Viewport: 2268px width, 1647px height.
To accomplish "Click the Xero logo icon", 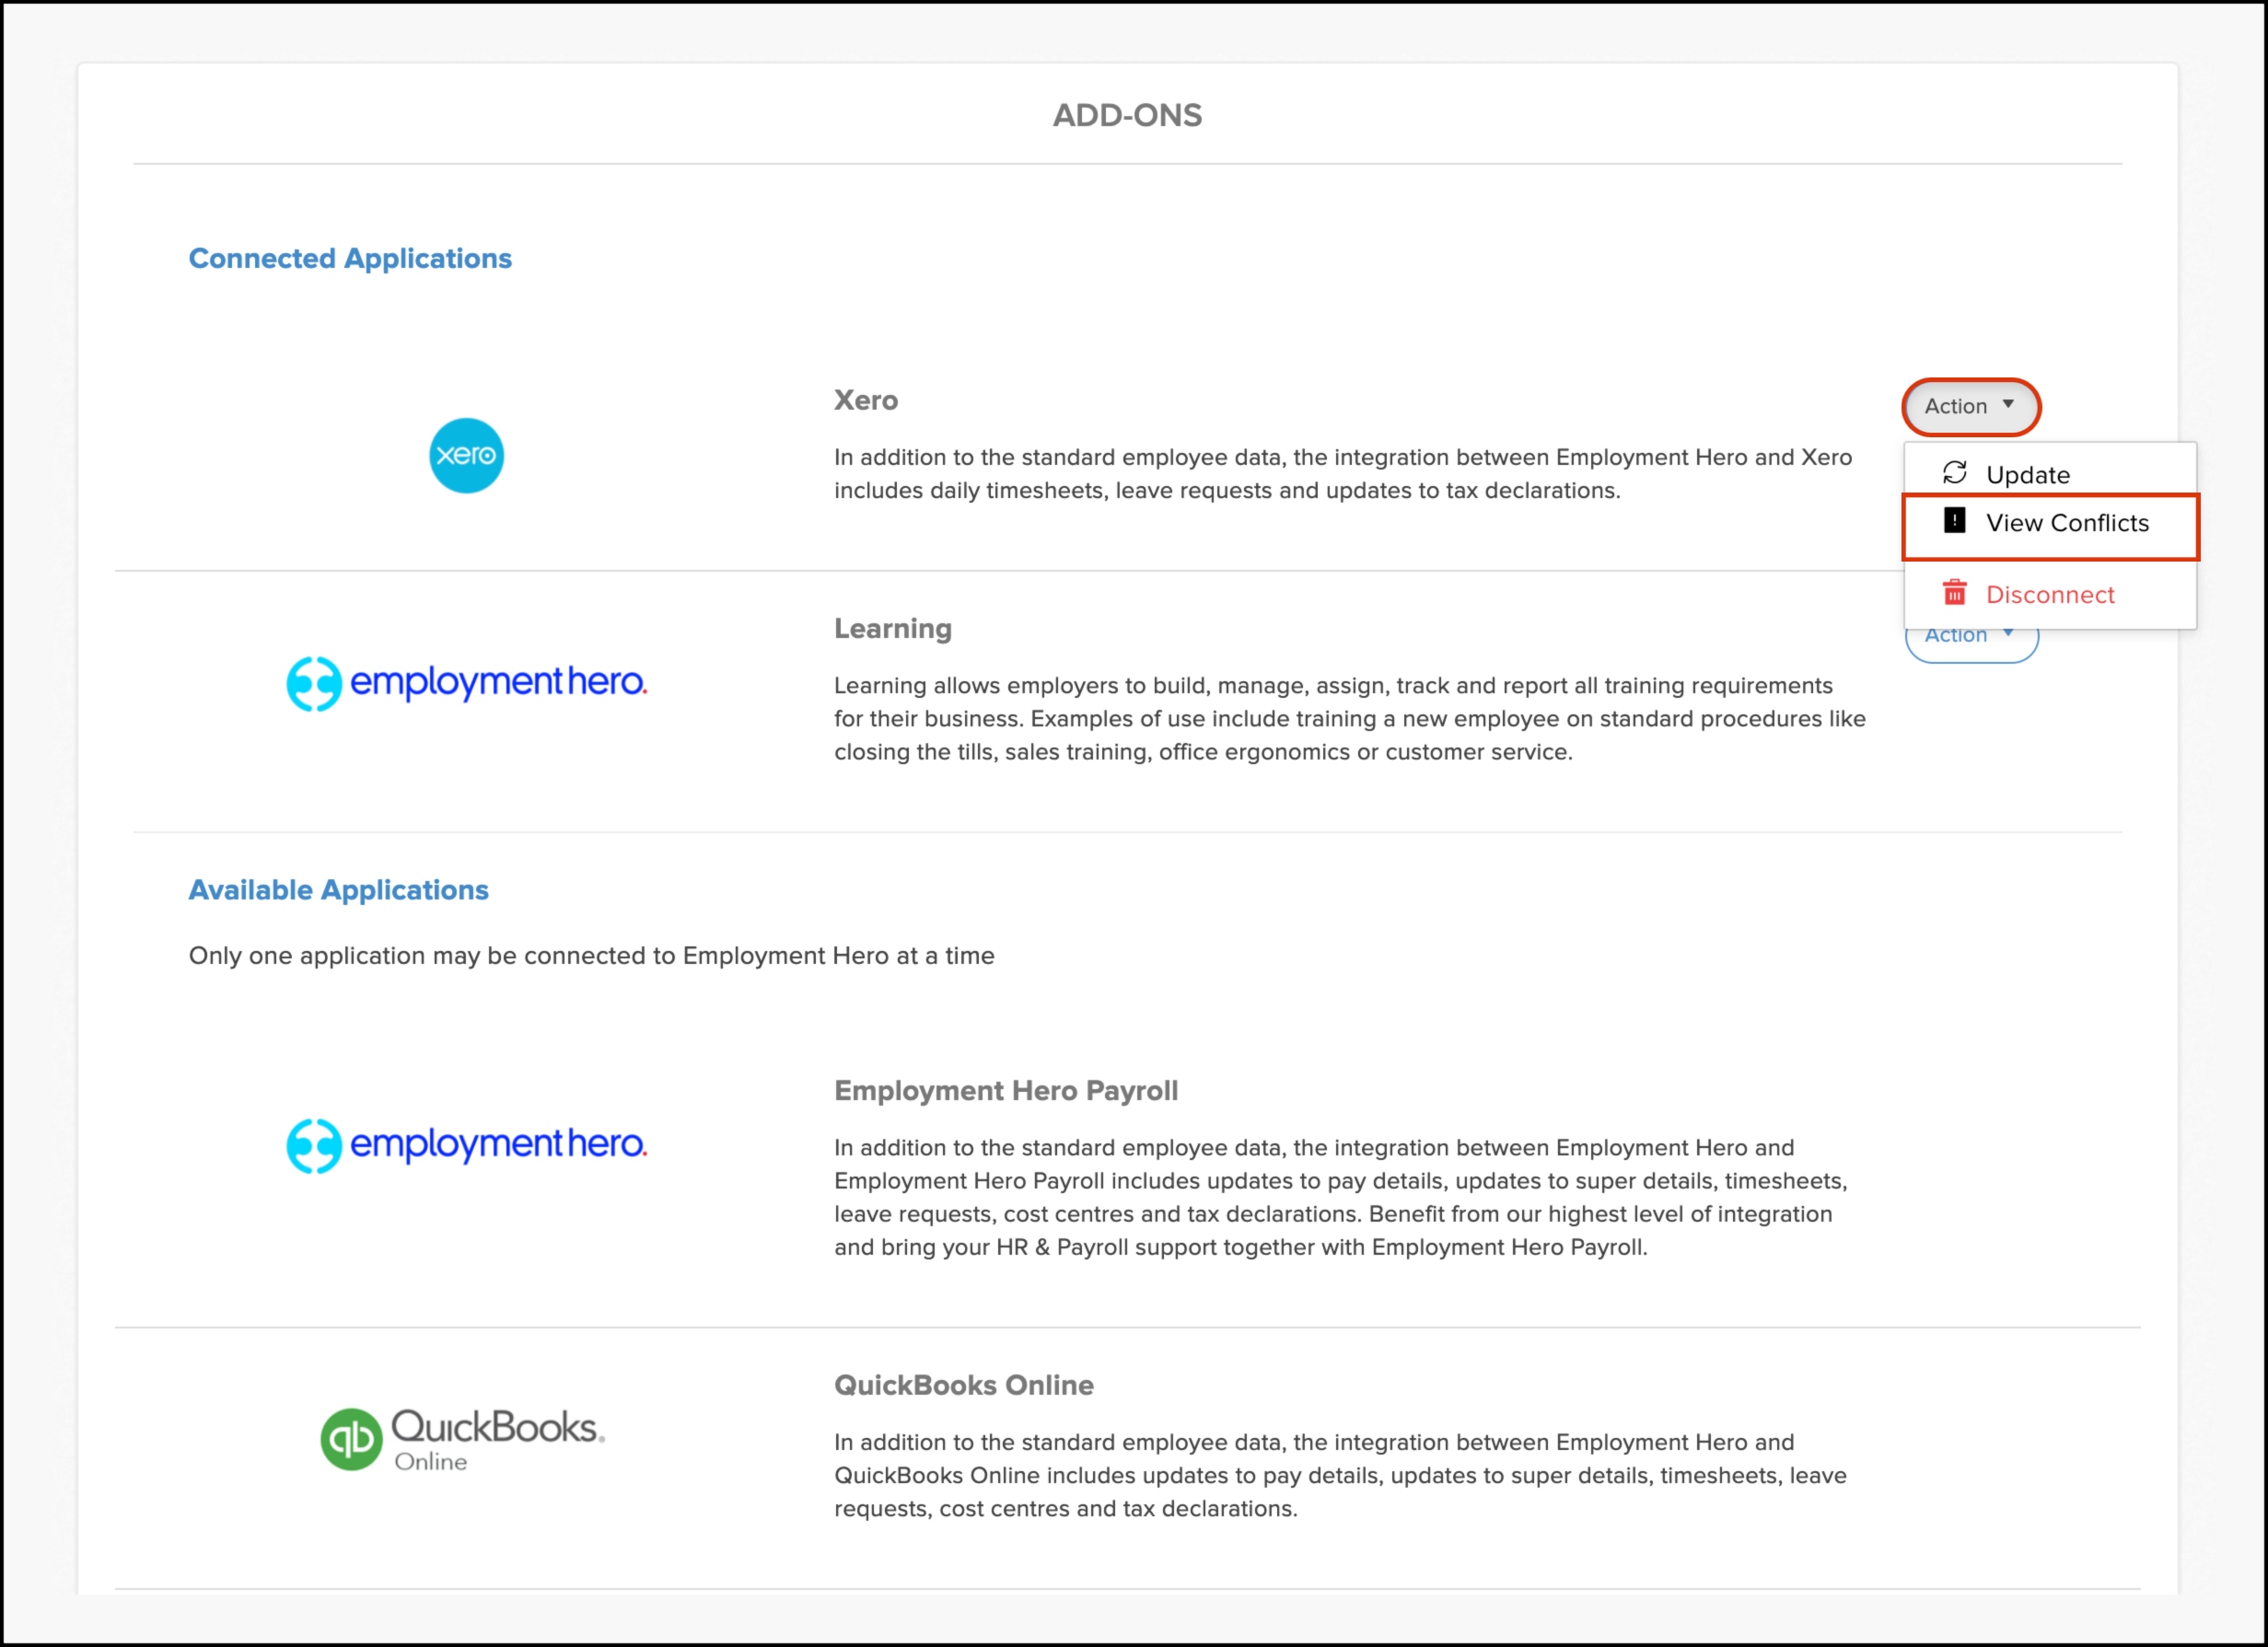I will (x=466, y=455).
